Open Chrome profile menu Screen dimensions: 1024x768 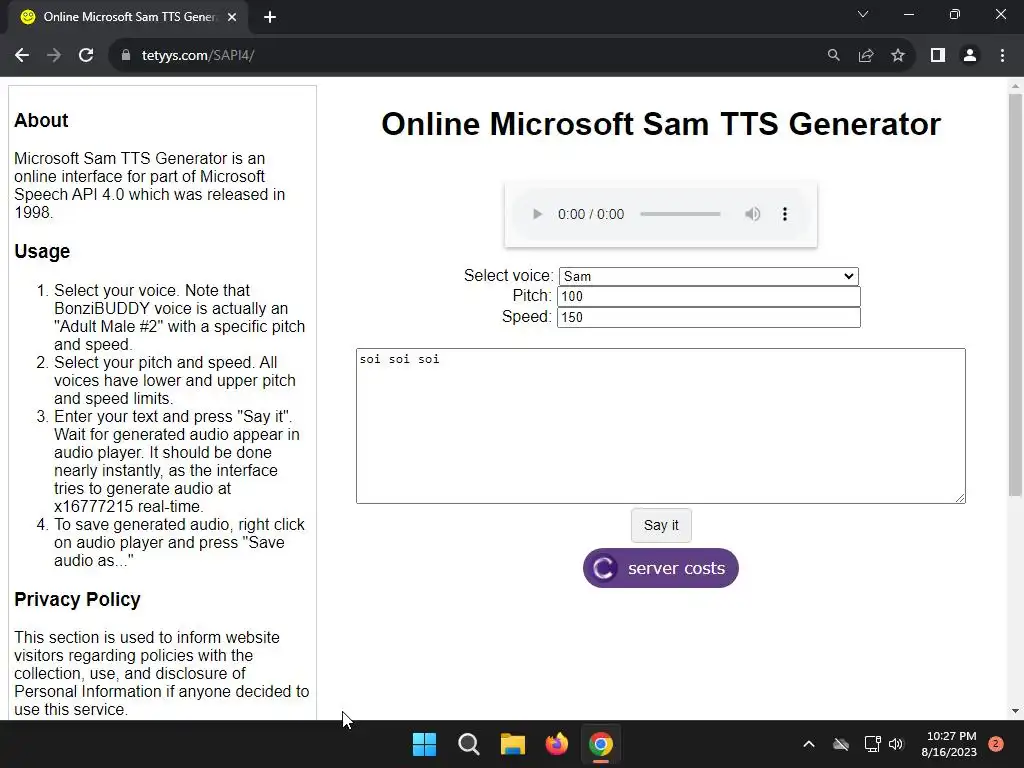[970, 56]
